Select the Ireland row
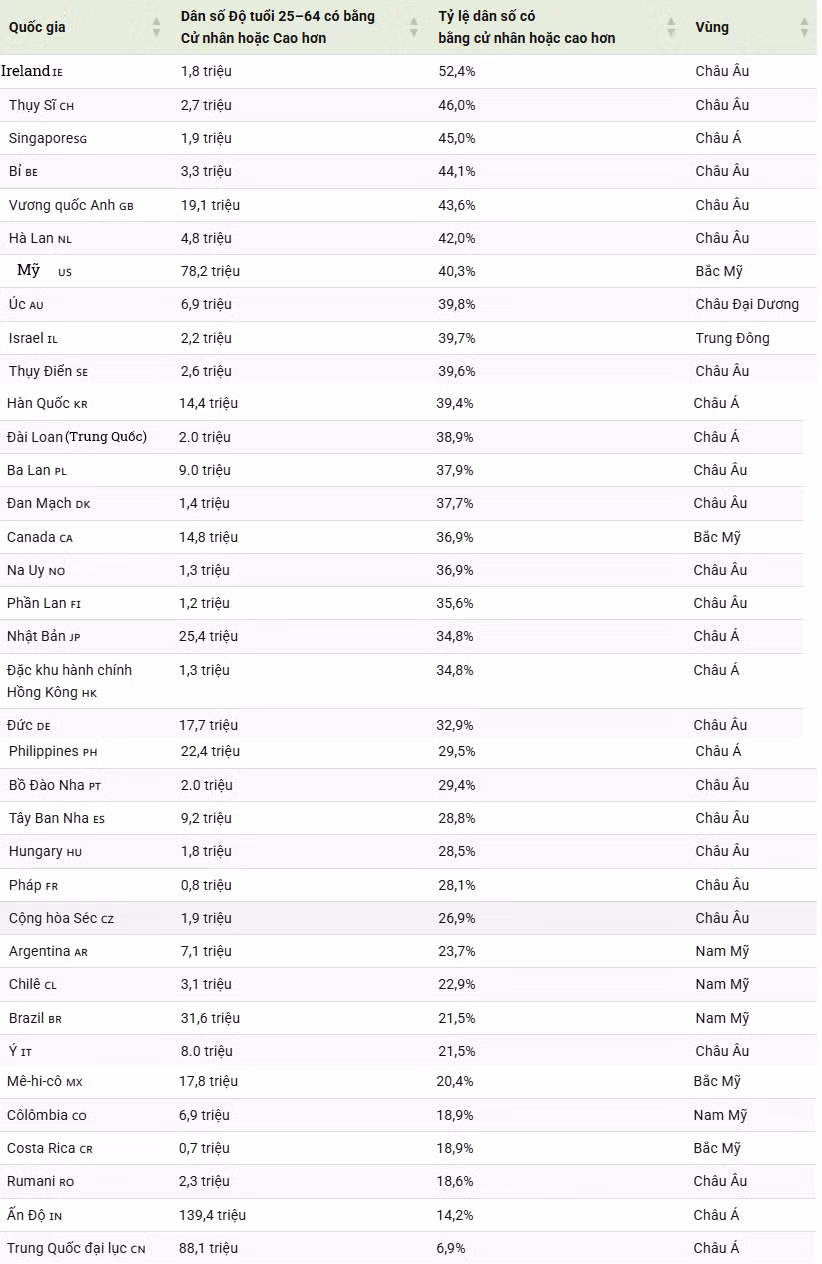Viewport: 822px width, 1264px height. [x=408, y=71]
